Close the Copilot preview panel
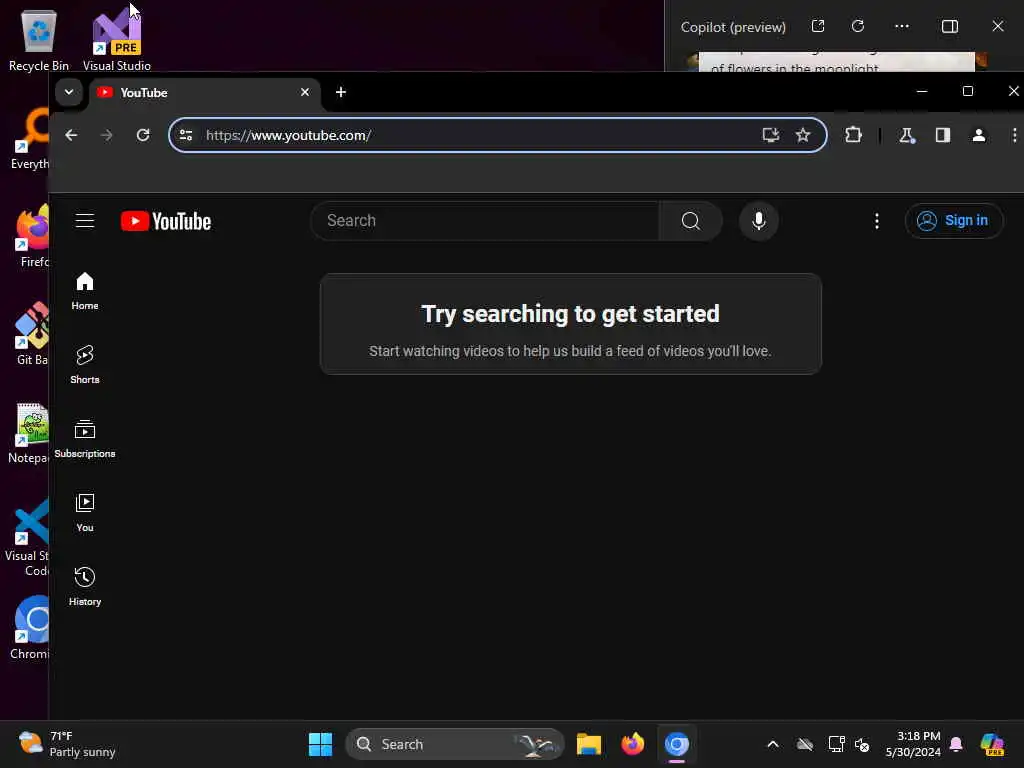The image size is (1024, 768). [x=997, y=26]
